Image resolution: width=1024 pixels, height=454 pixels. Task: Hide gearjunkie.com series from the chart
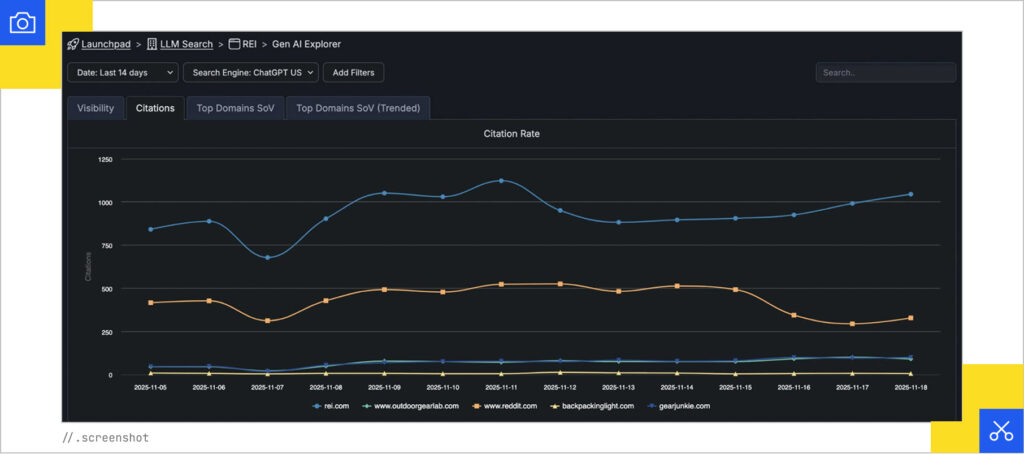pos(680,406)
